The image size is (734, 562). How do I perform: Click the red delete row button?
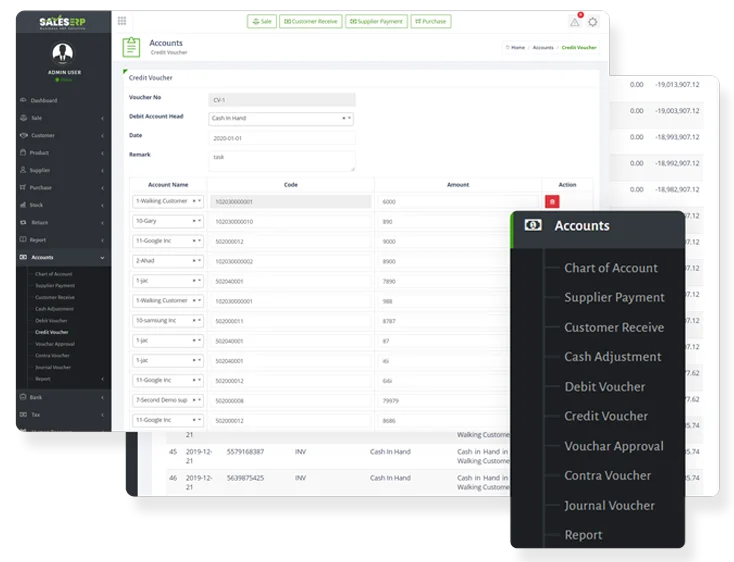click(551, 201)
